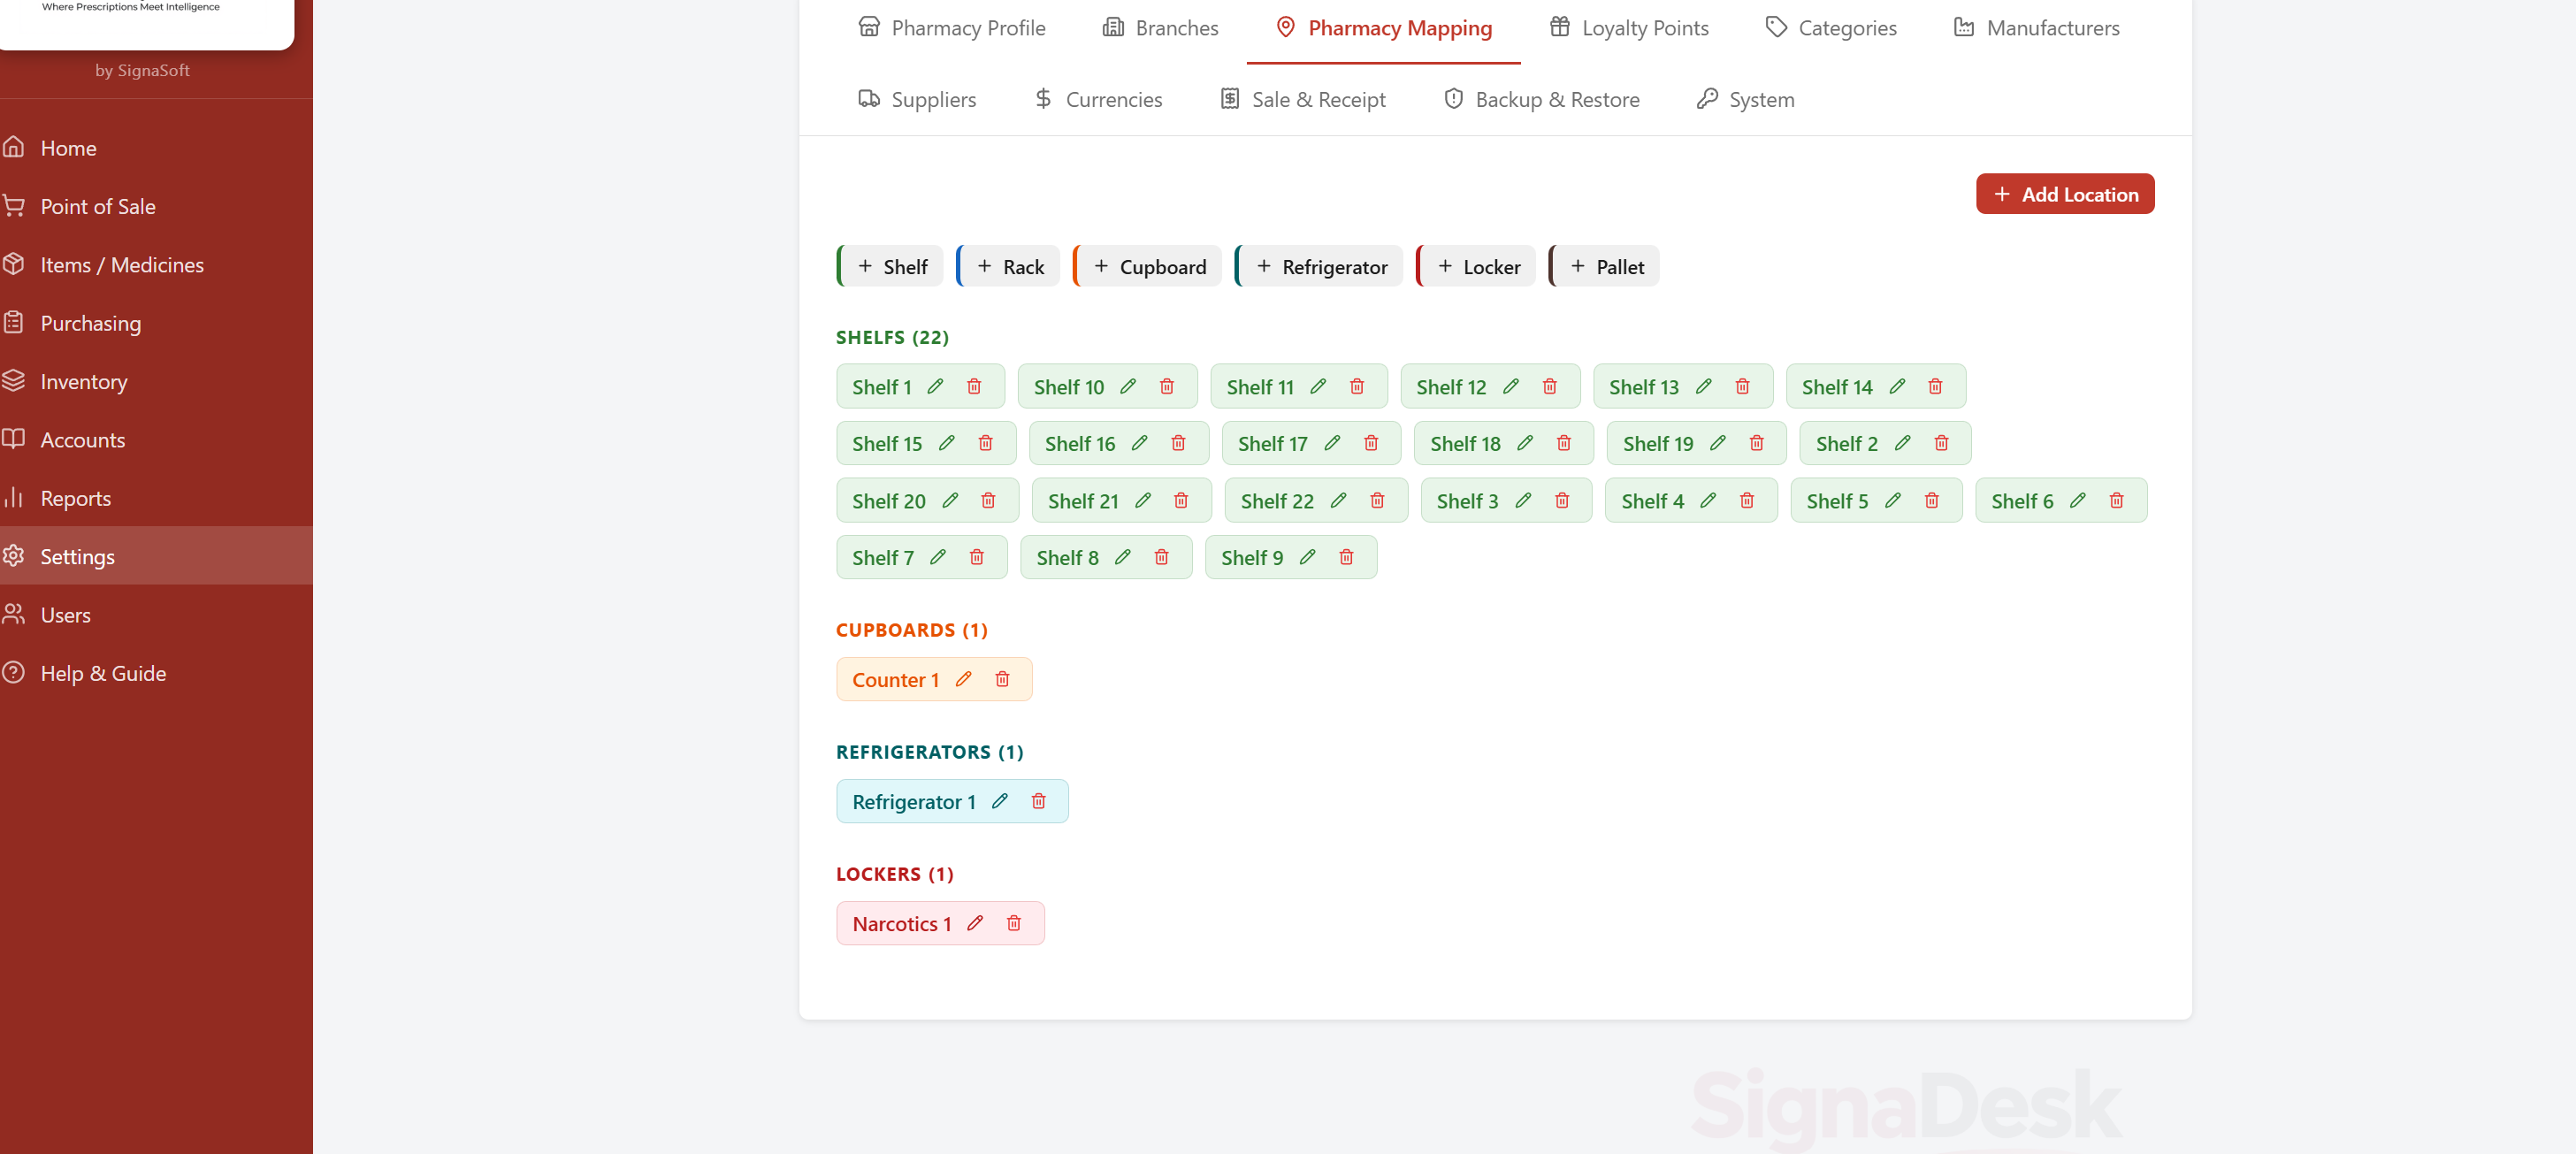Click the edit pencil for Shelf 1
The height and width of the screenshot is (1154, 2576).
[935, 387]
